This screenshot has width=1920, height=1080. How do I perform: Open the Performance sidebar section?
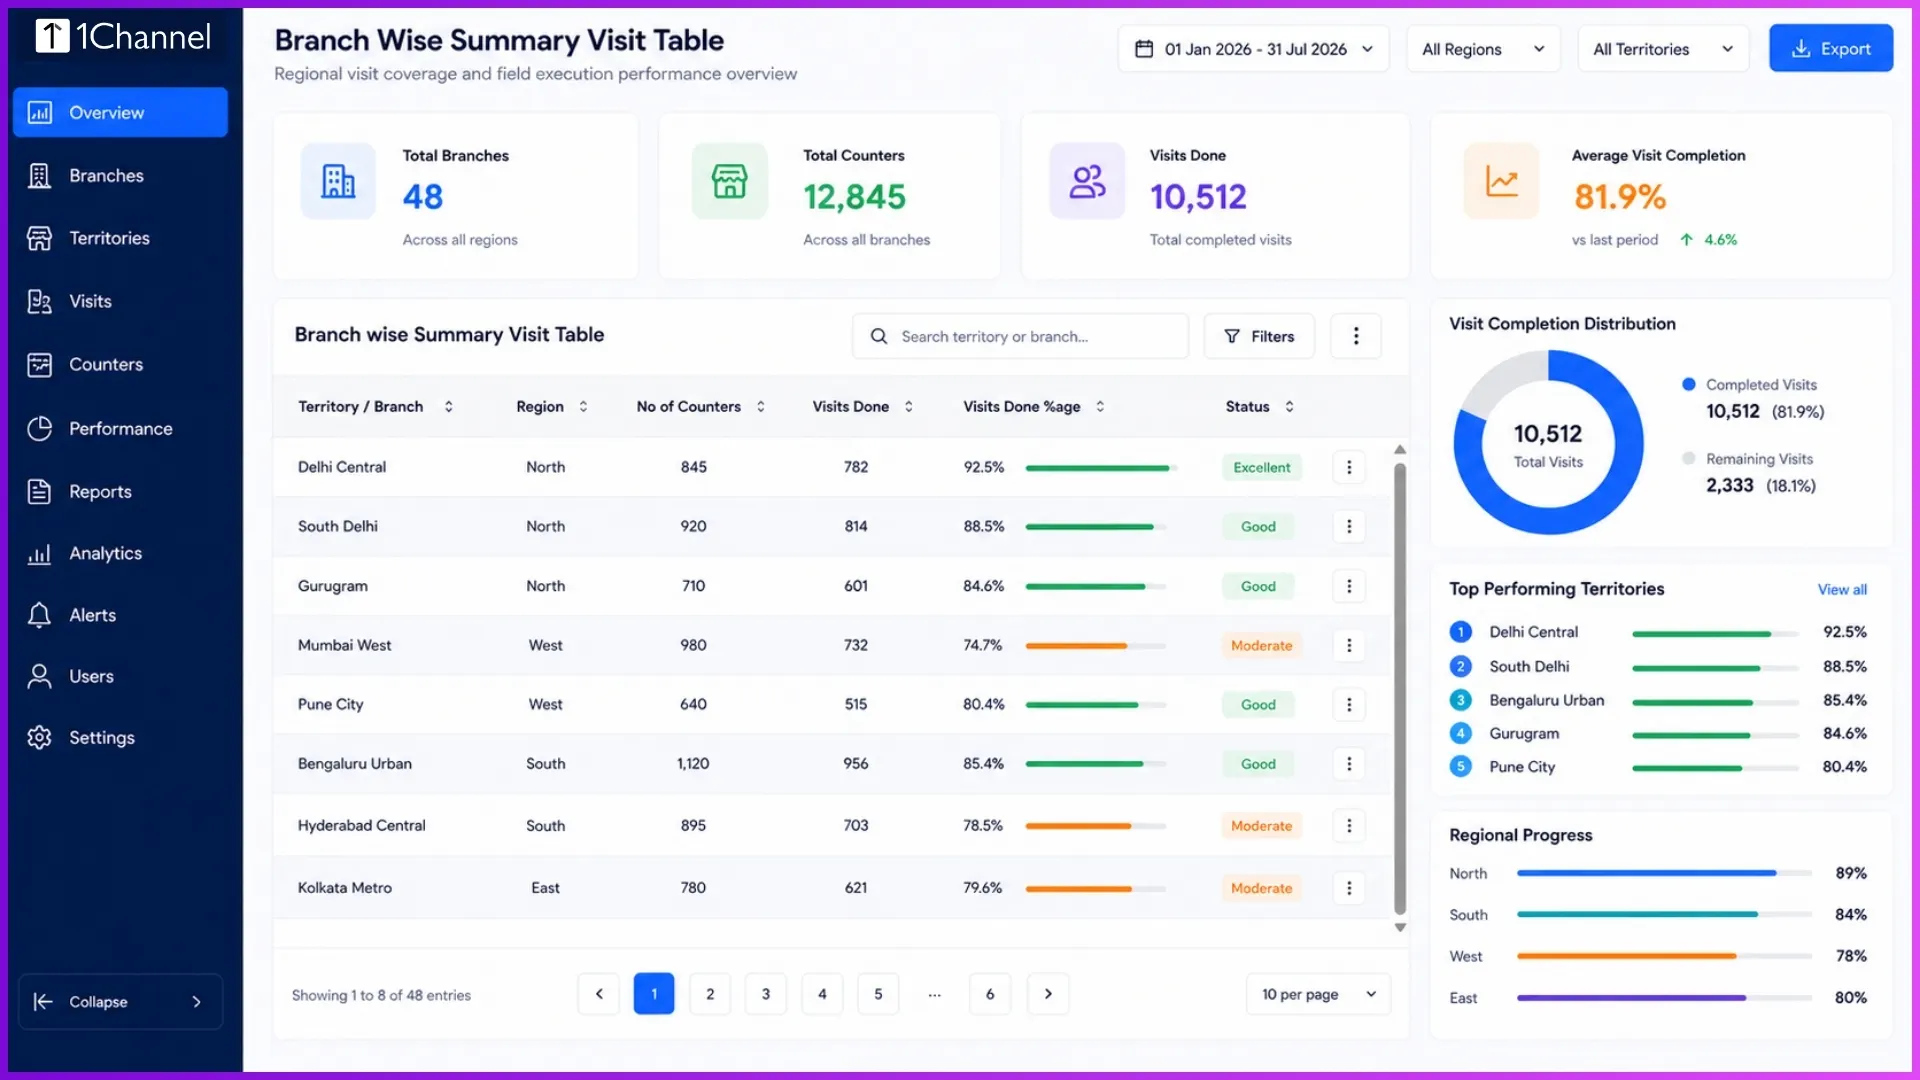tap(120, 428)
